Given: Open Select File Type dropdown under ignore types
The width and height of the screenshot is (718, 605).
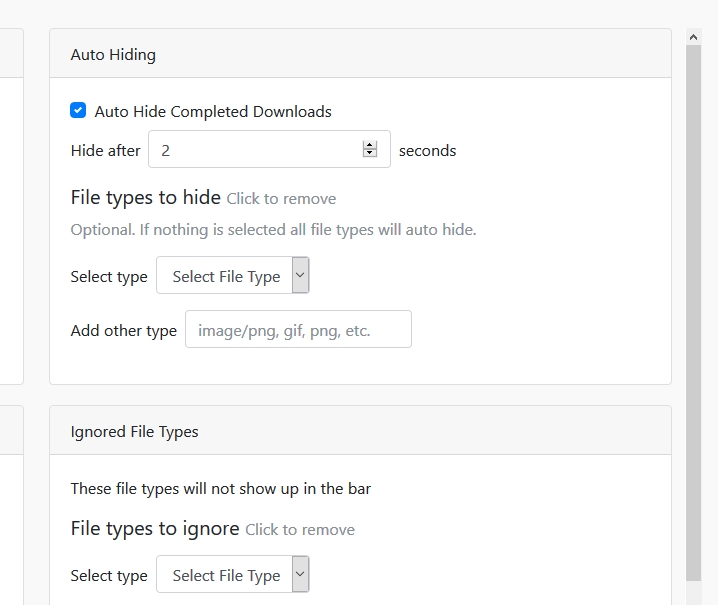Looking at the screenshot, I should pyautogui.click(x=225, y=575).
